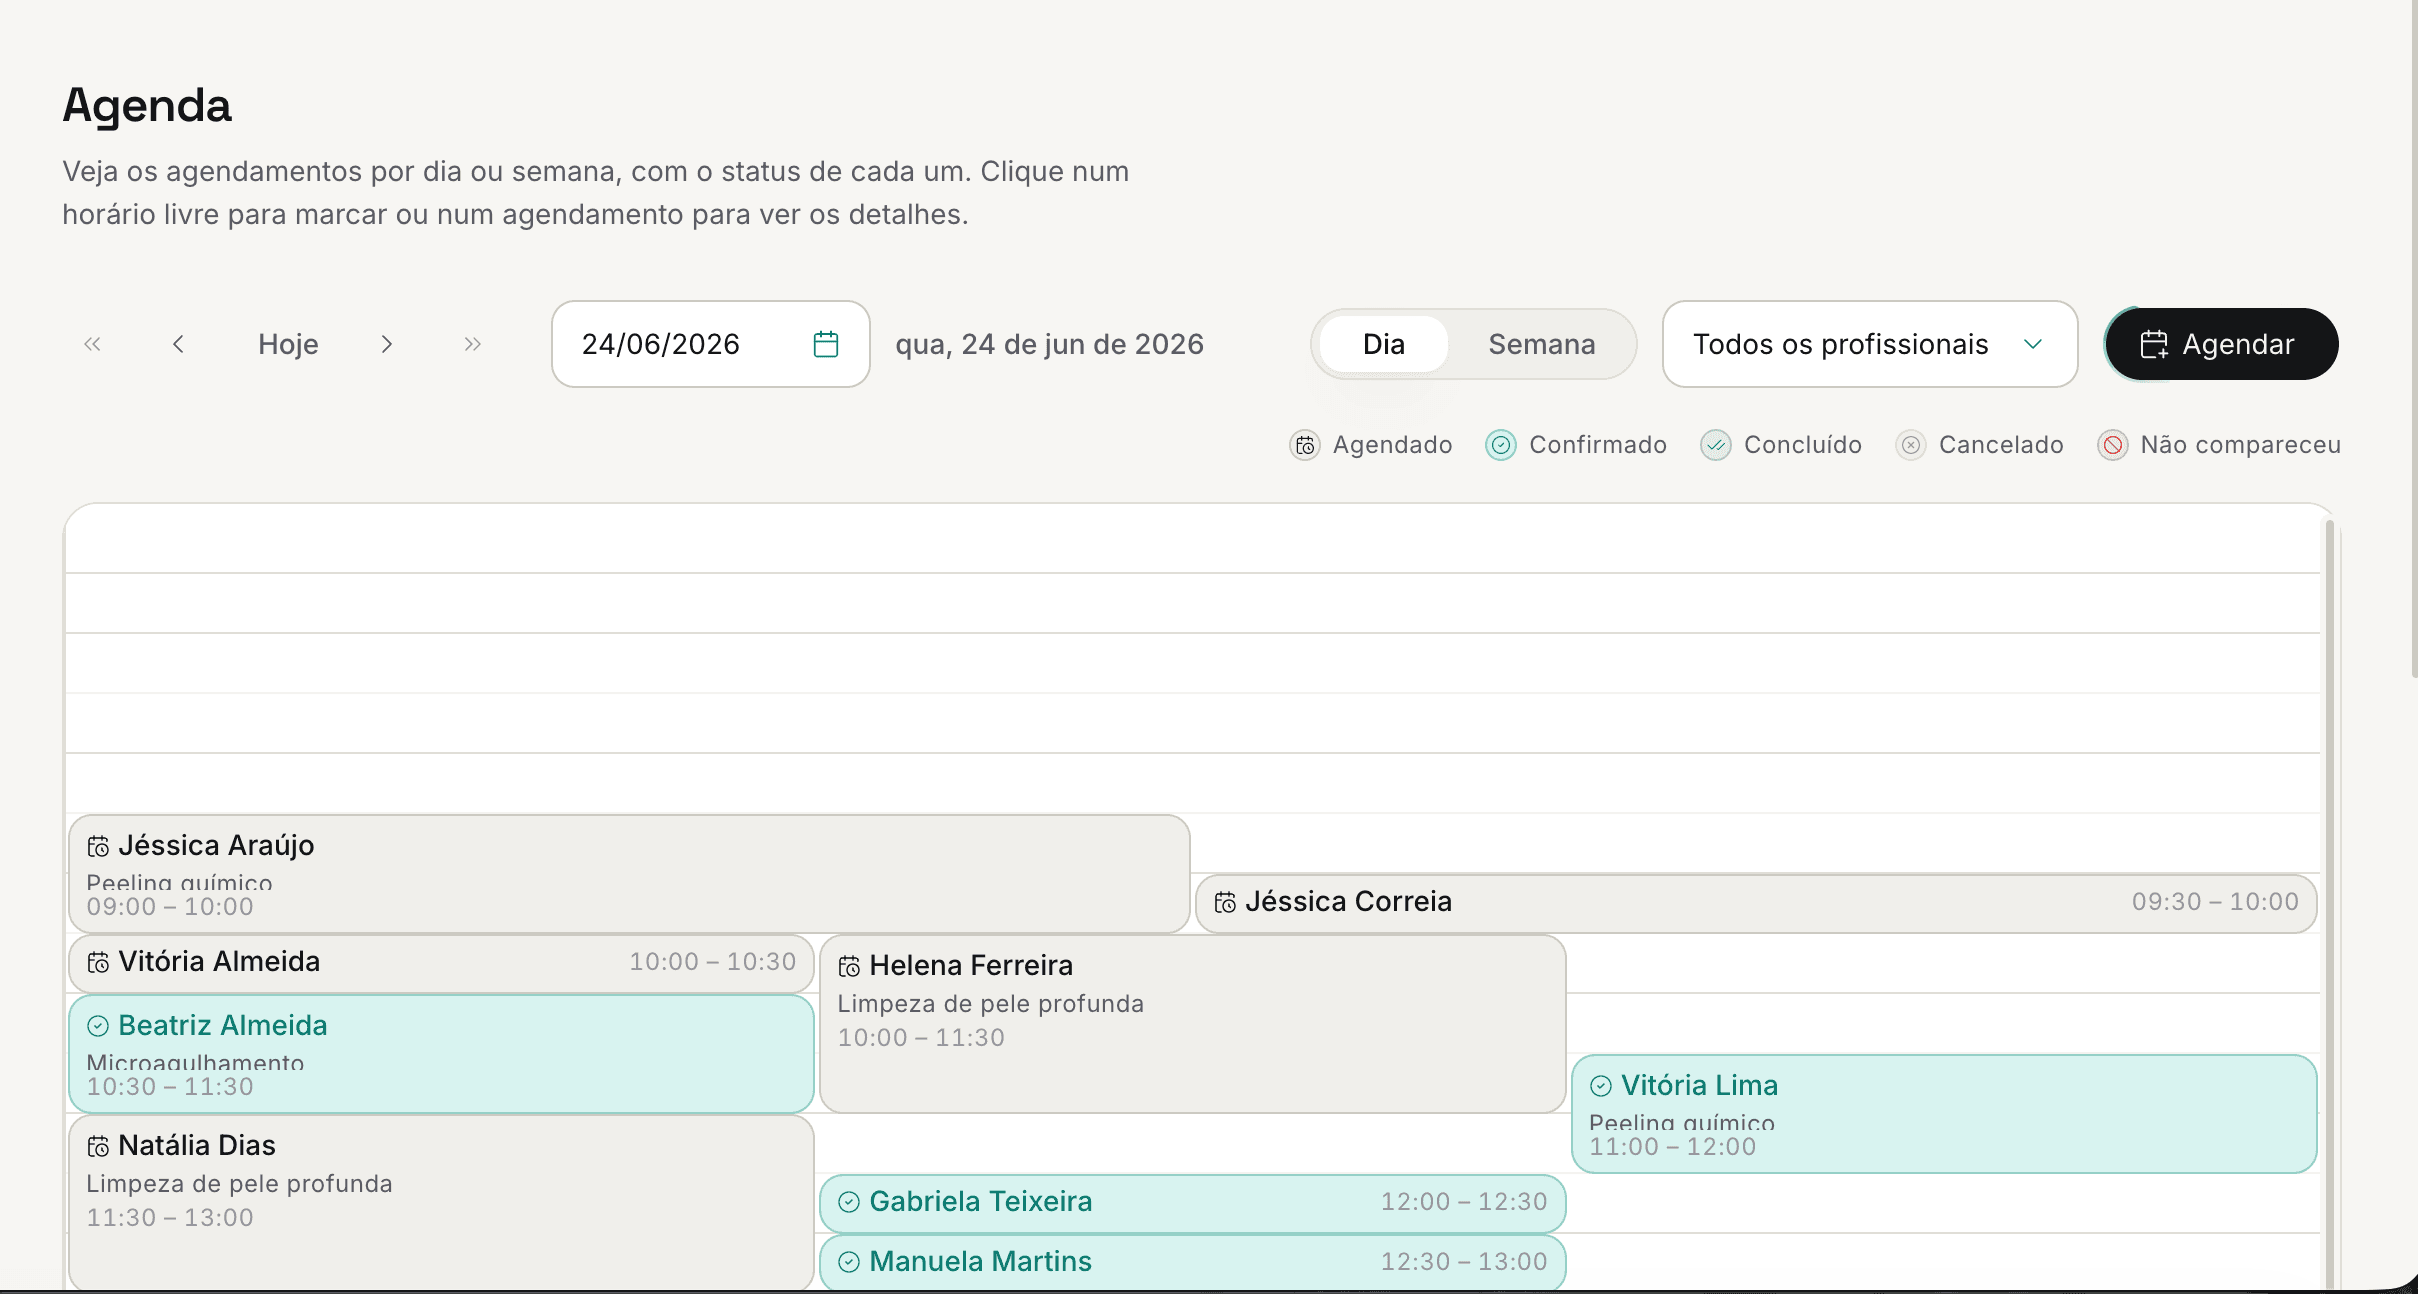Click the Concluído legend icon
2418x1294 pixels.
[x=1716, y=445]
